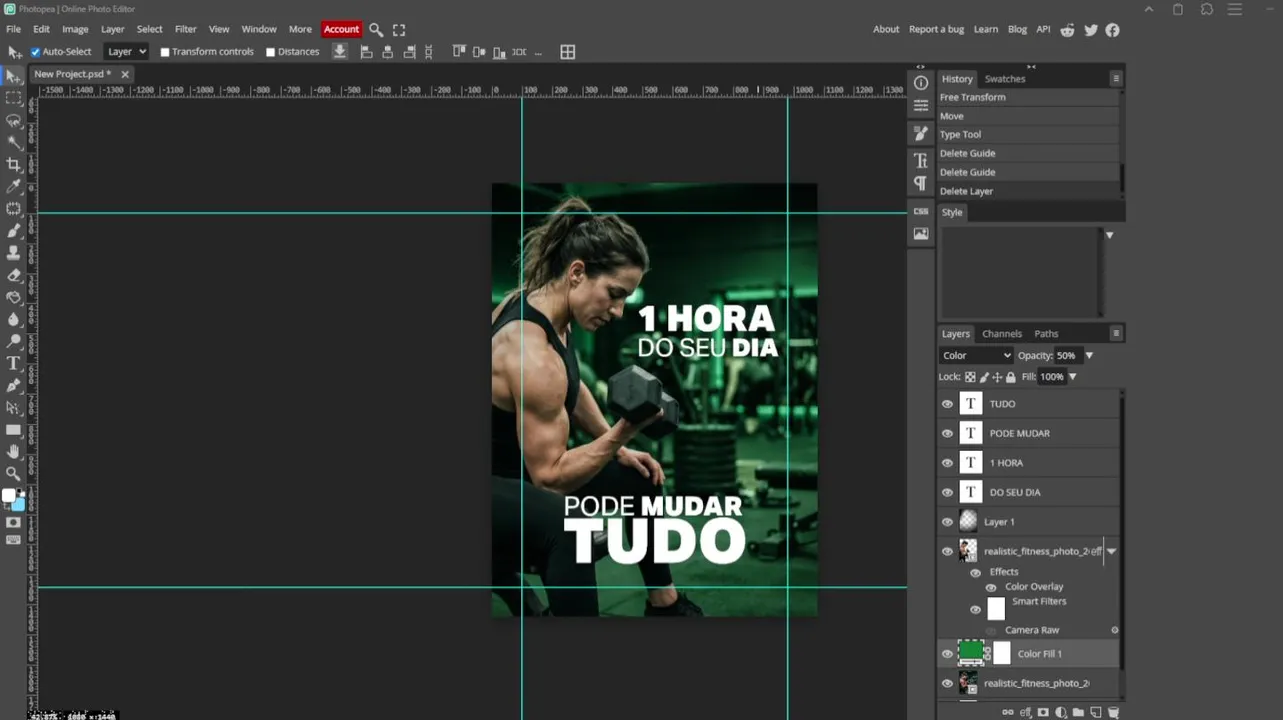The width and height of the screenshot is (1283, 720).
Task: Switch to the Paths tab
Action: point(1046,334)
